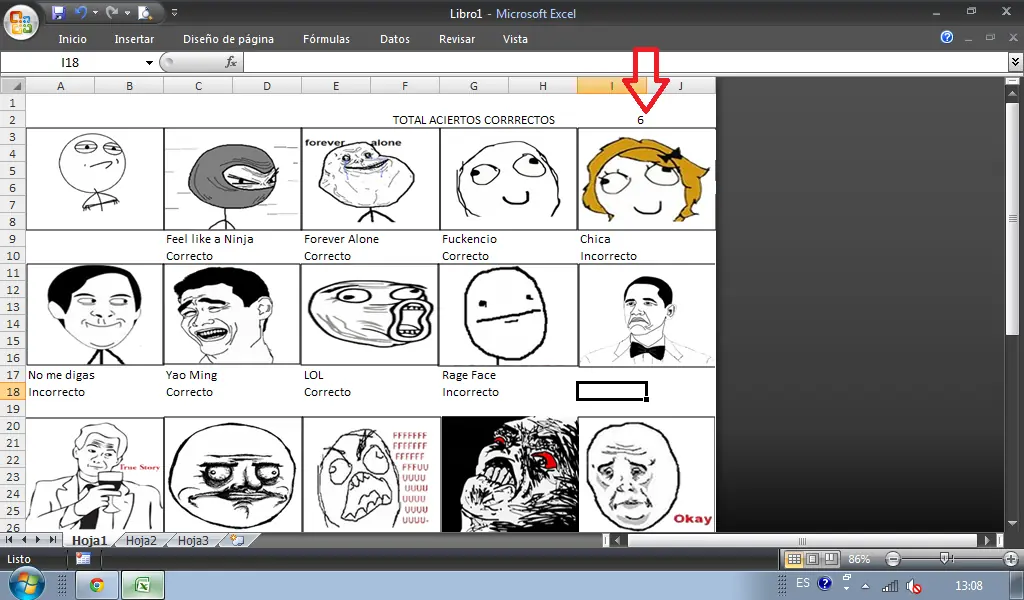Click the Fuckencio label cell
The width and height of the screenshot is (1024, 600).
(x=469, y=239)
